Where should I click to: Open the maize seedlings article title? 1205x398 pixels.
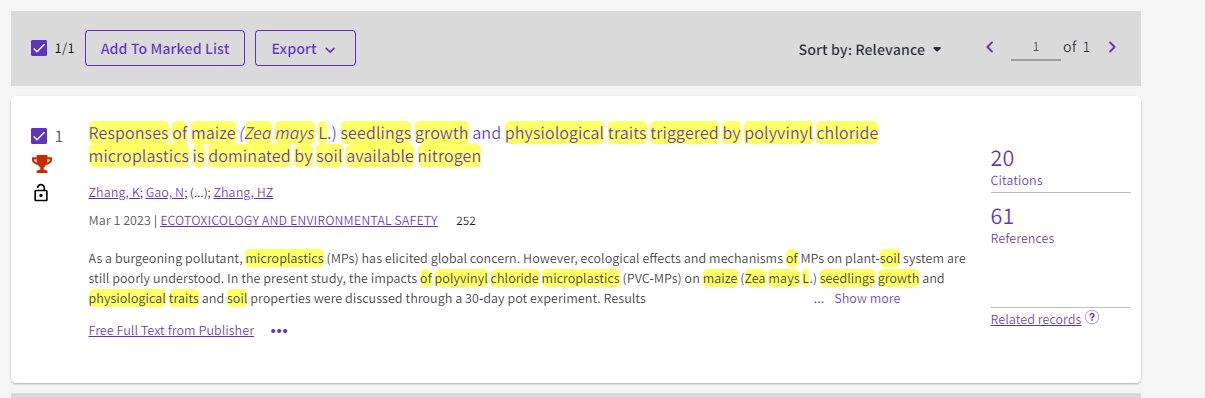484,145
